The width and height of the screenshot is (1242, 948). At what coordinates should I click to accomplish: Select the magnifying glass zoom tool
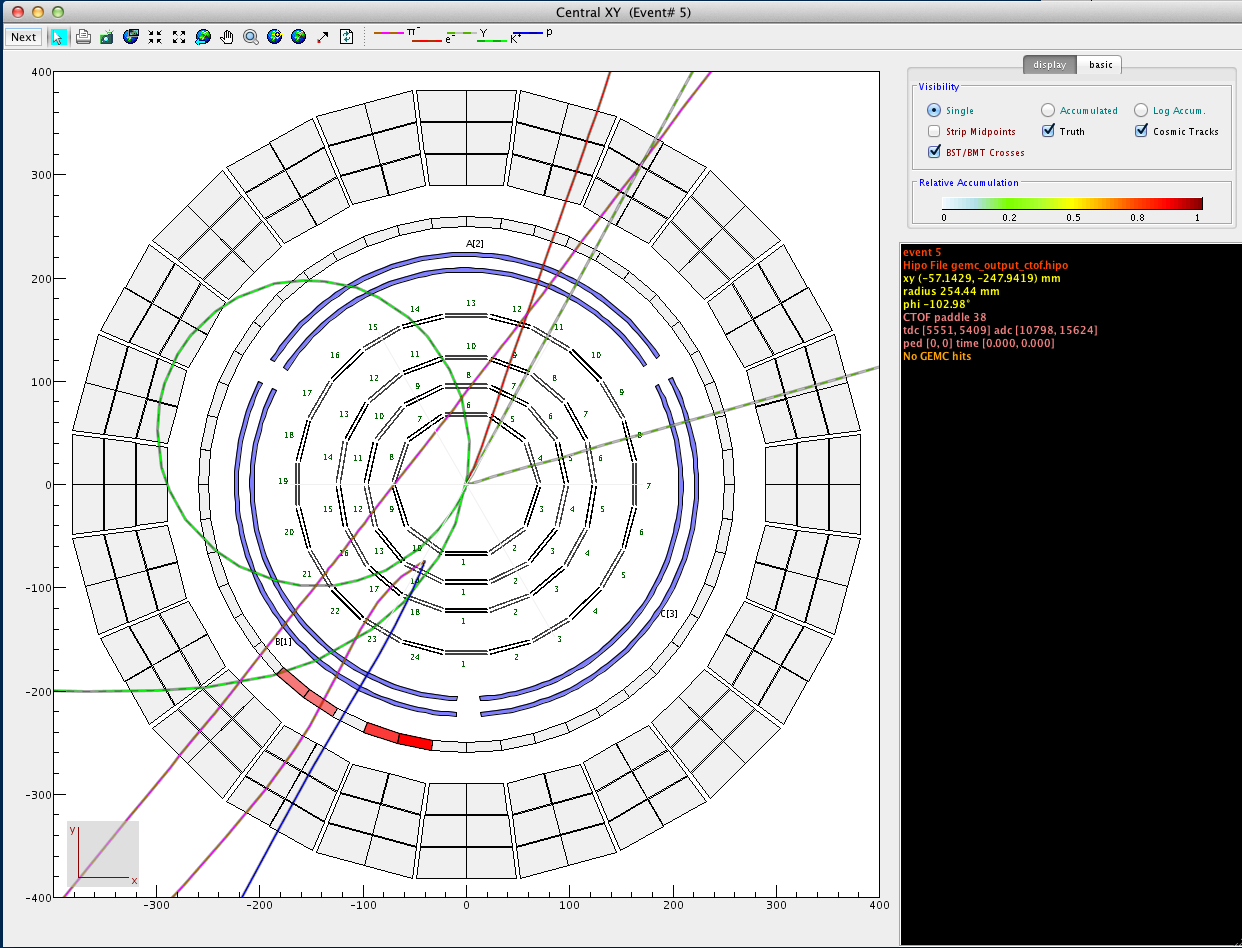(251, 37)
